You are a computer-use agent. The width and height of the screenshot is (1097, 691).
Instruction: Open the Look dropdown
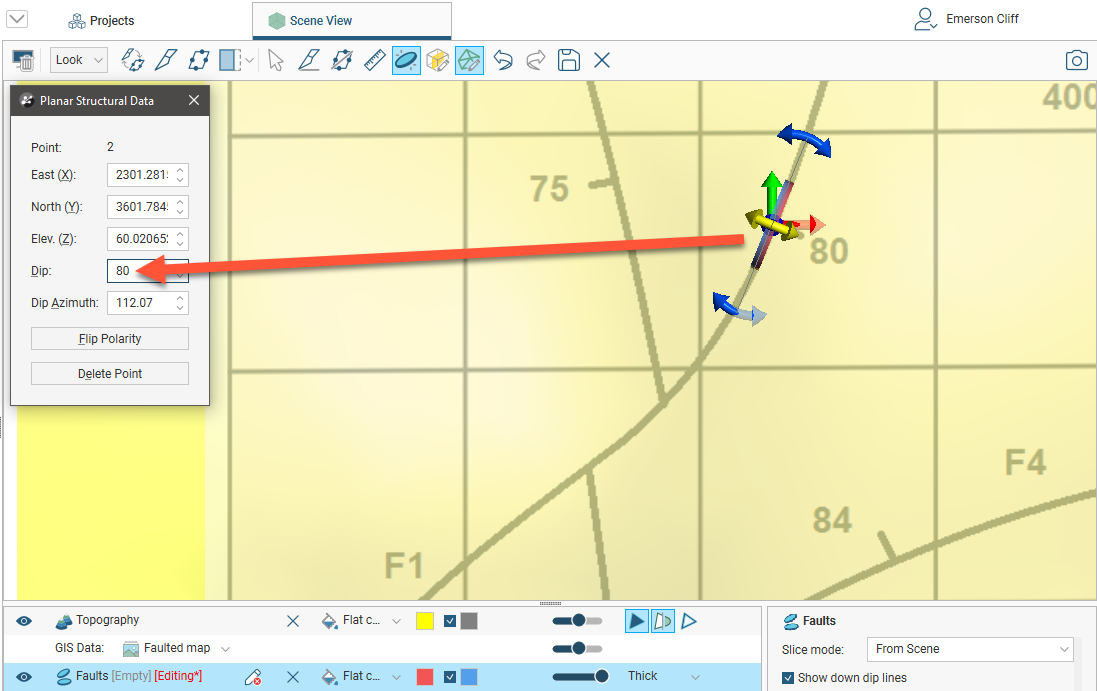coord(78,60)
